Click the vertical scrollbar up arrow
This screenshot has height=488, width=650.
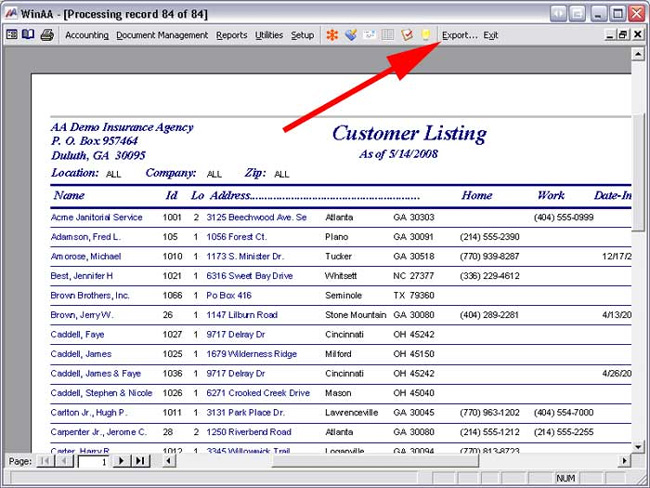tap(638, 54)
